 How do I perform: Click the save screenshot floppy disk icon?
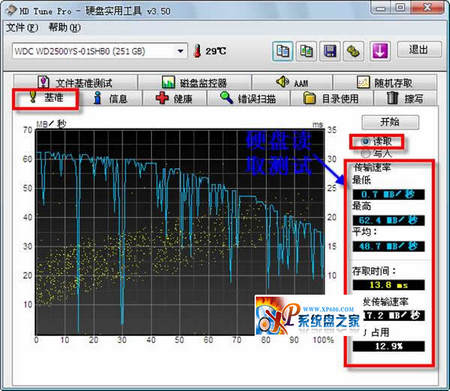click(330, 51)
